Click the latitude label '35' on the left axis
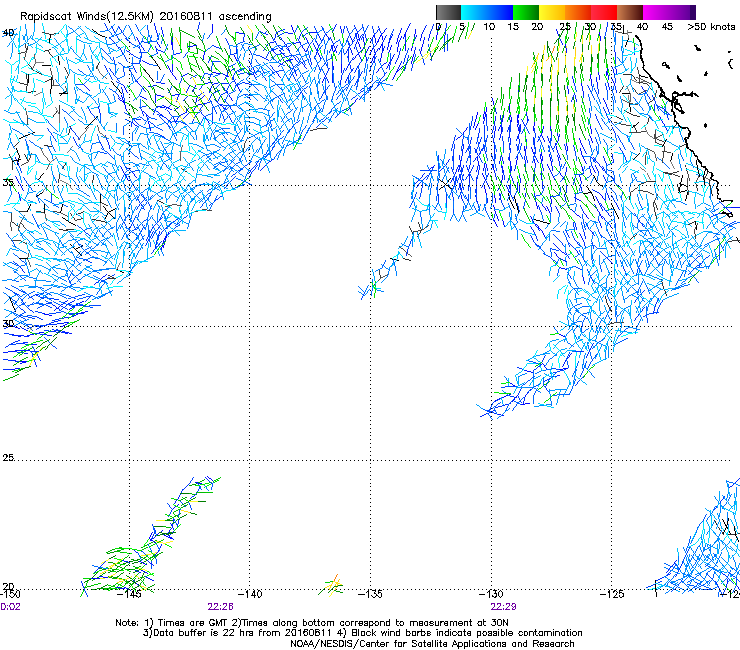The height and width of the screenshot is (650, 740). click(x=8, y=182)
